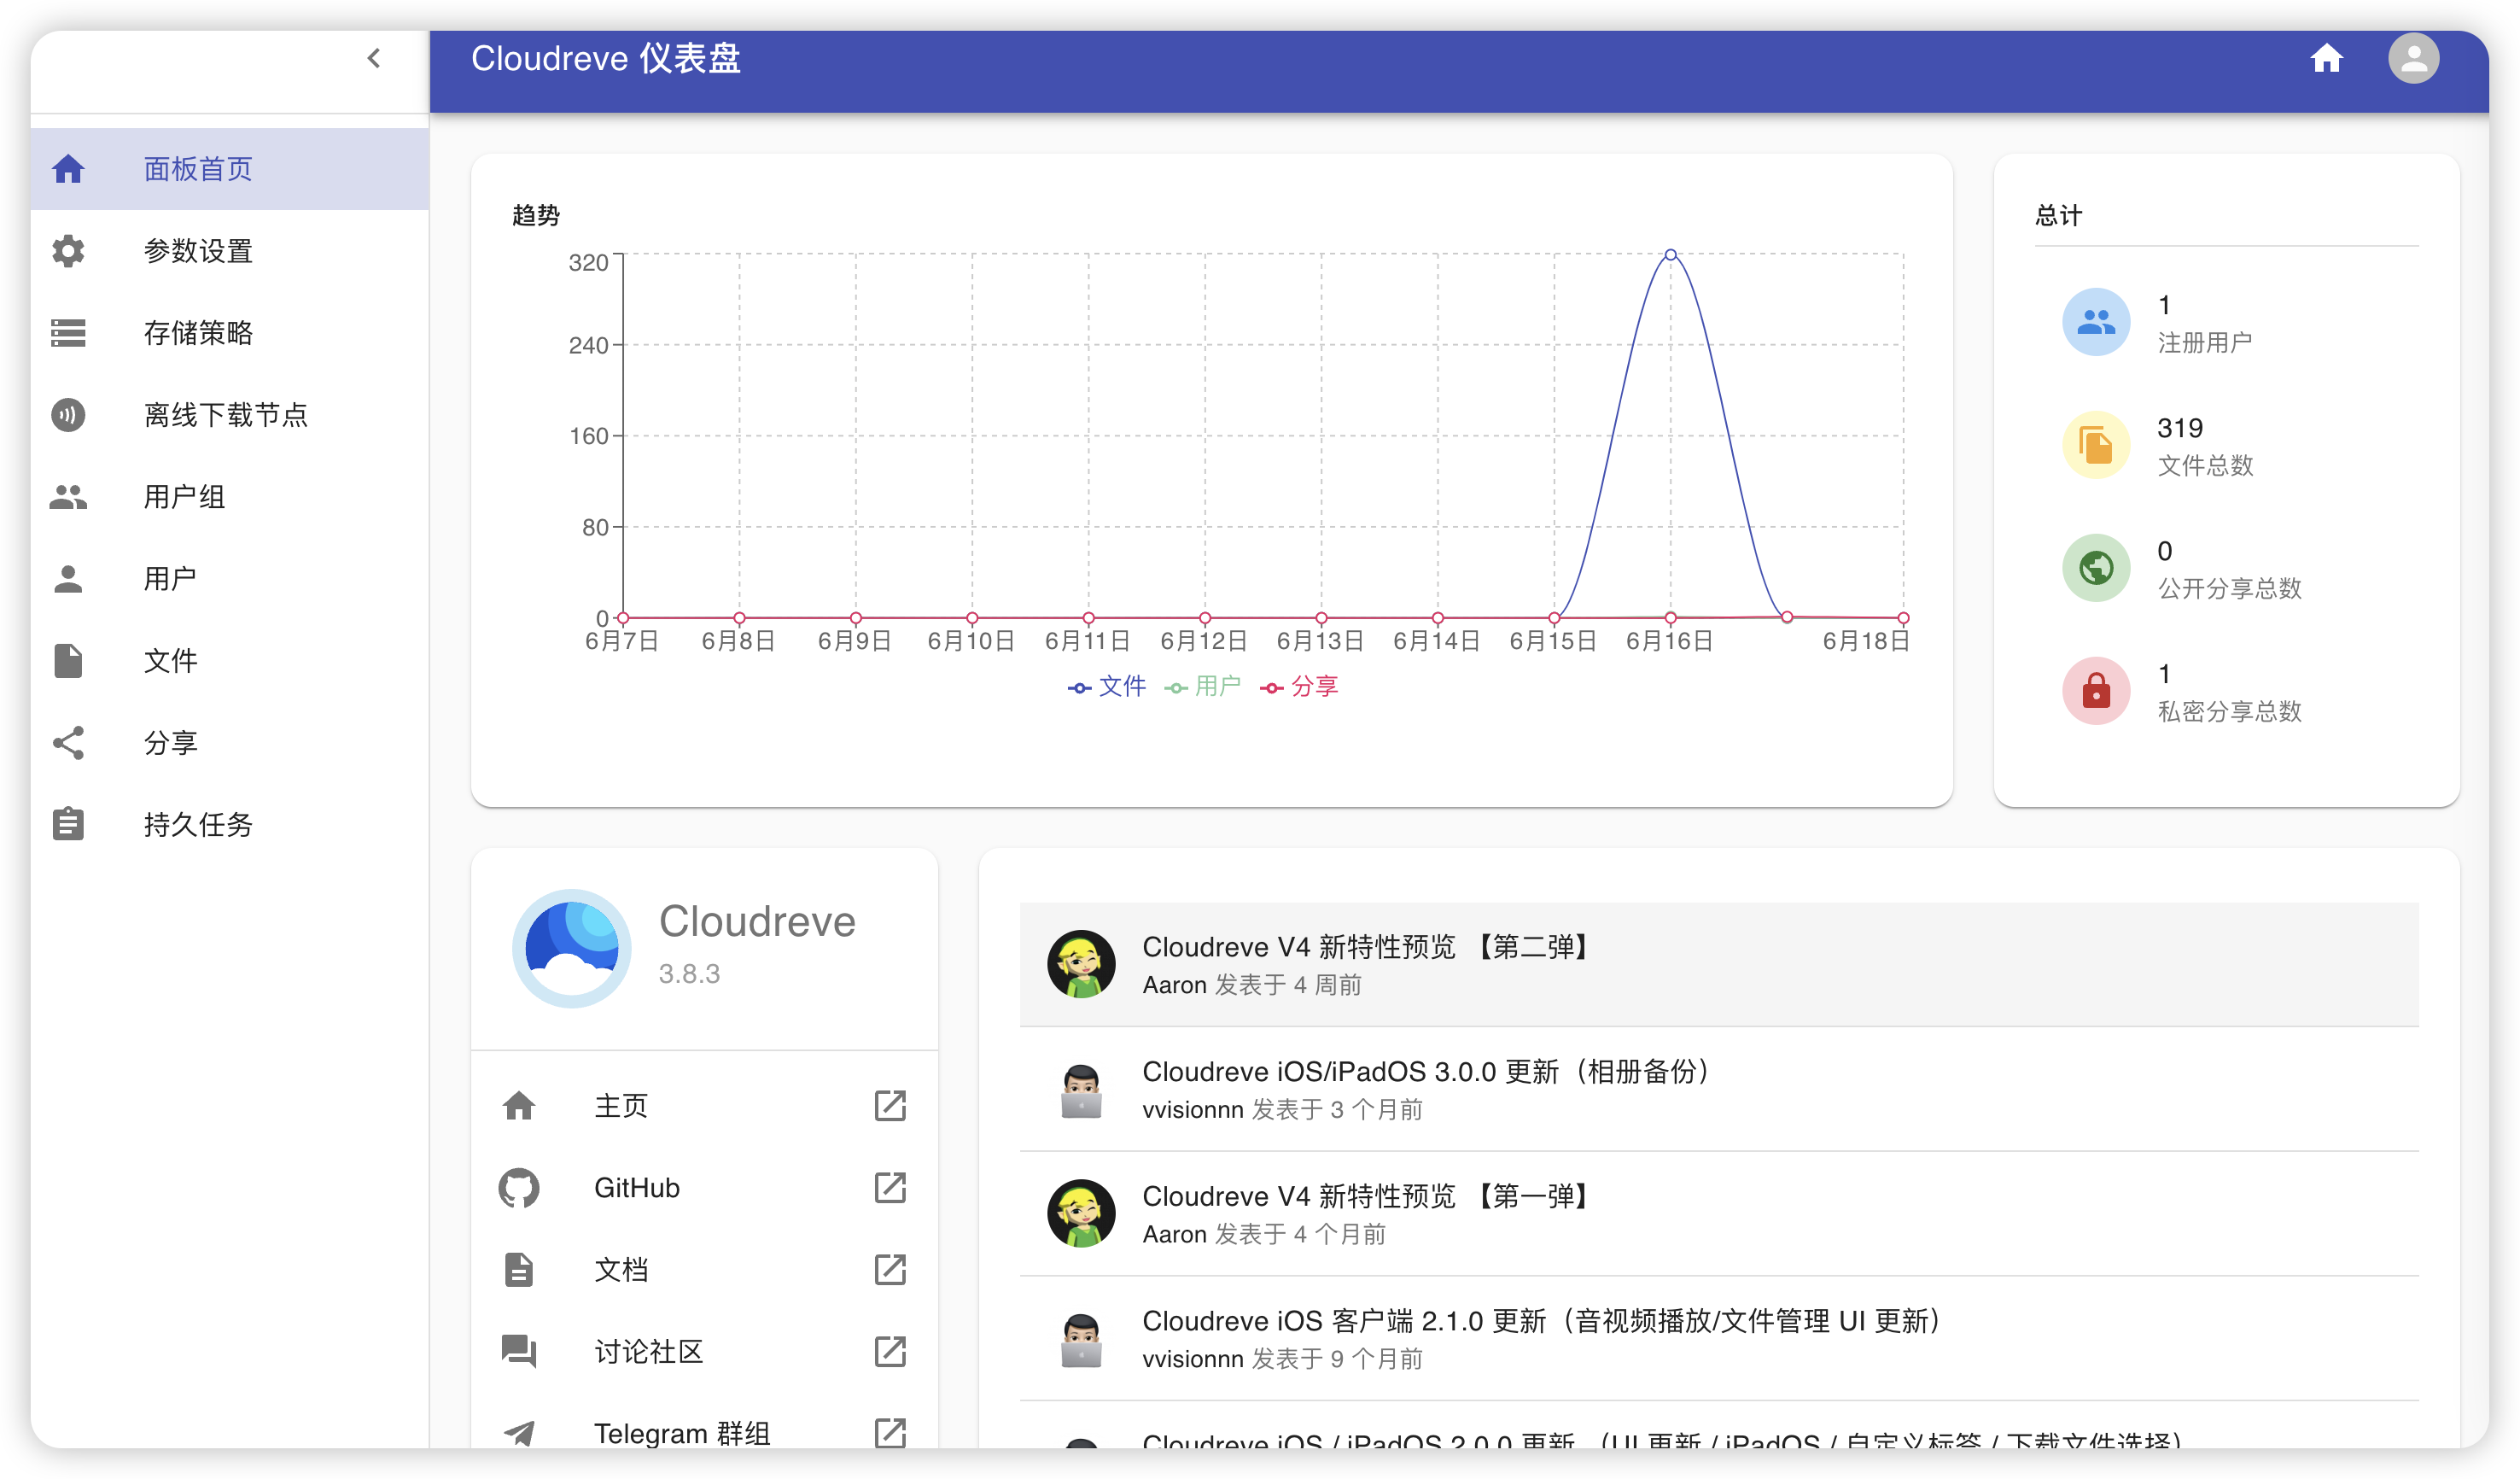
Task: Click the 持久任务 clipboard icon
Action: click(x=68, y=824)
